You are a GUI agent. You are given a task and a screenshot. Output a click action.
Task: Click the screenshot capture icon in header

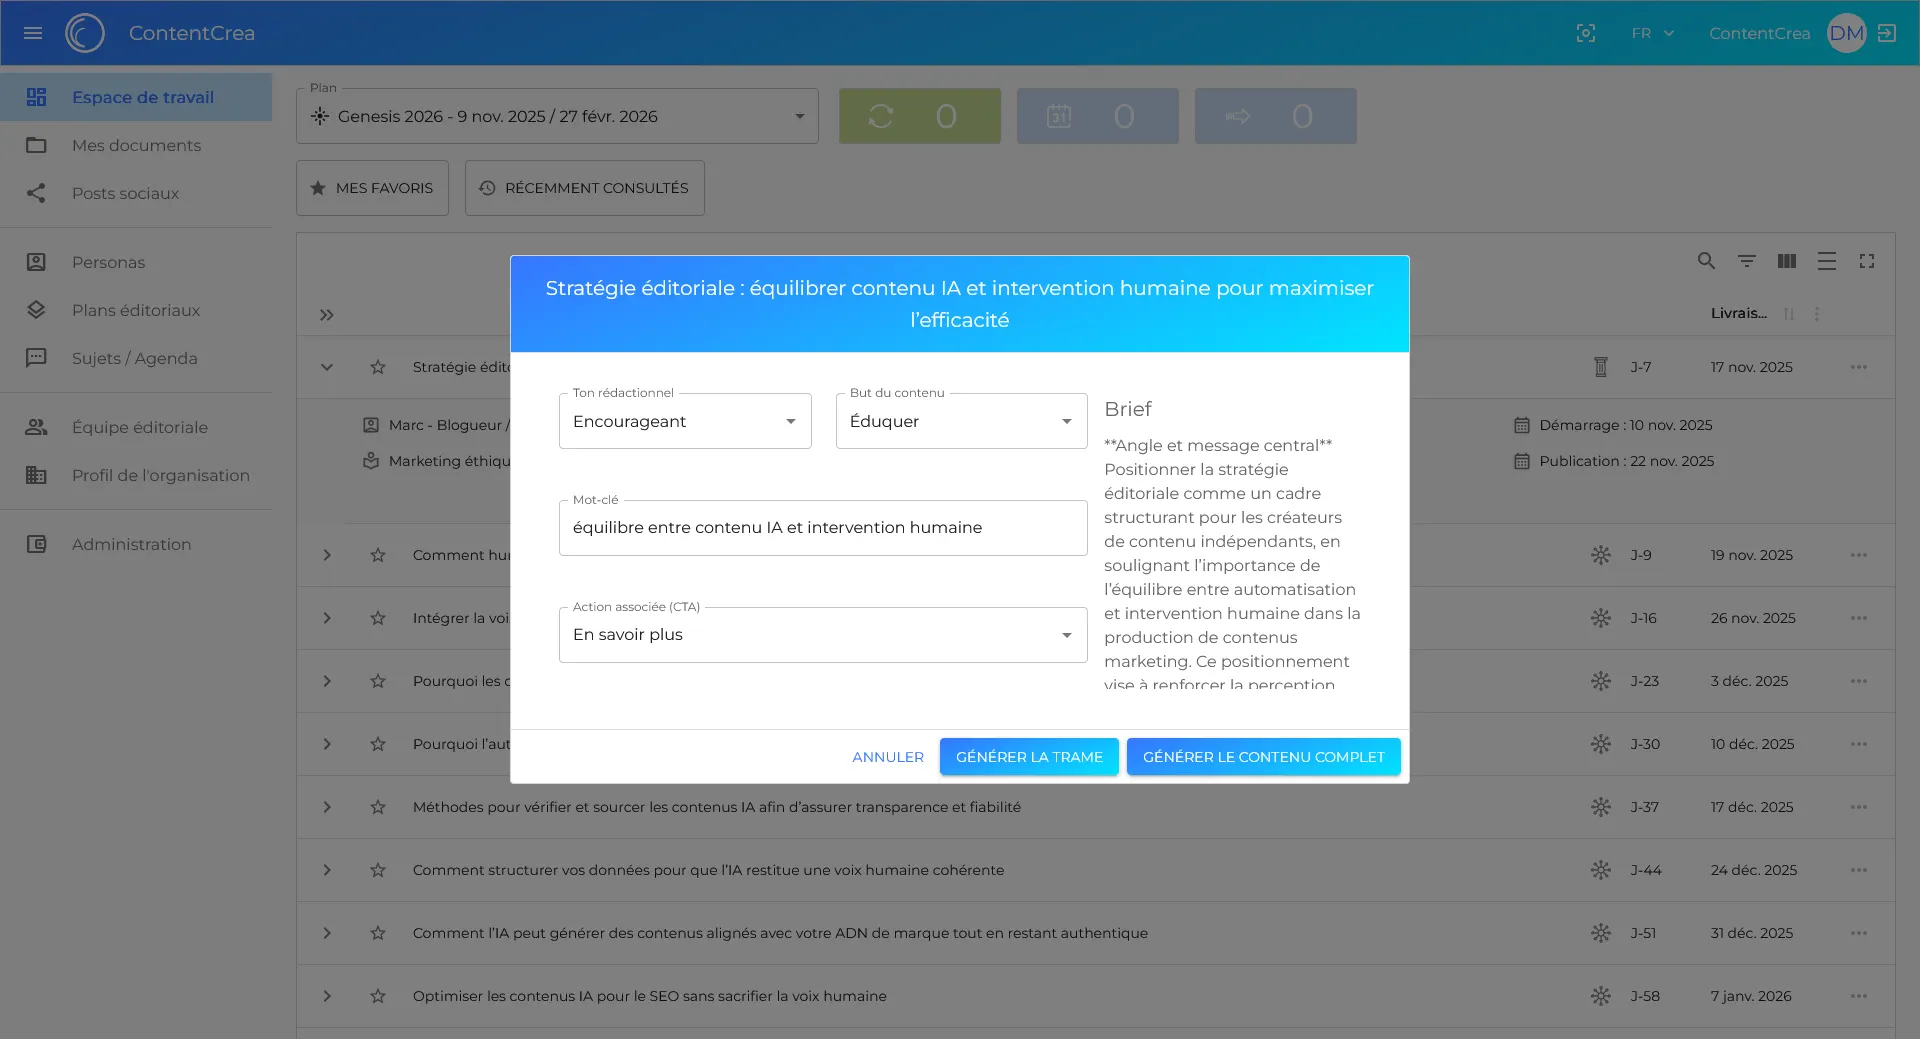click(1585, 33)
